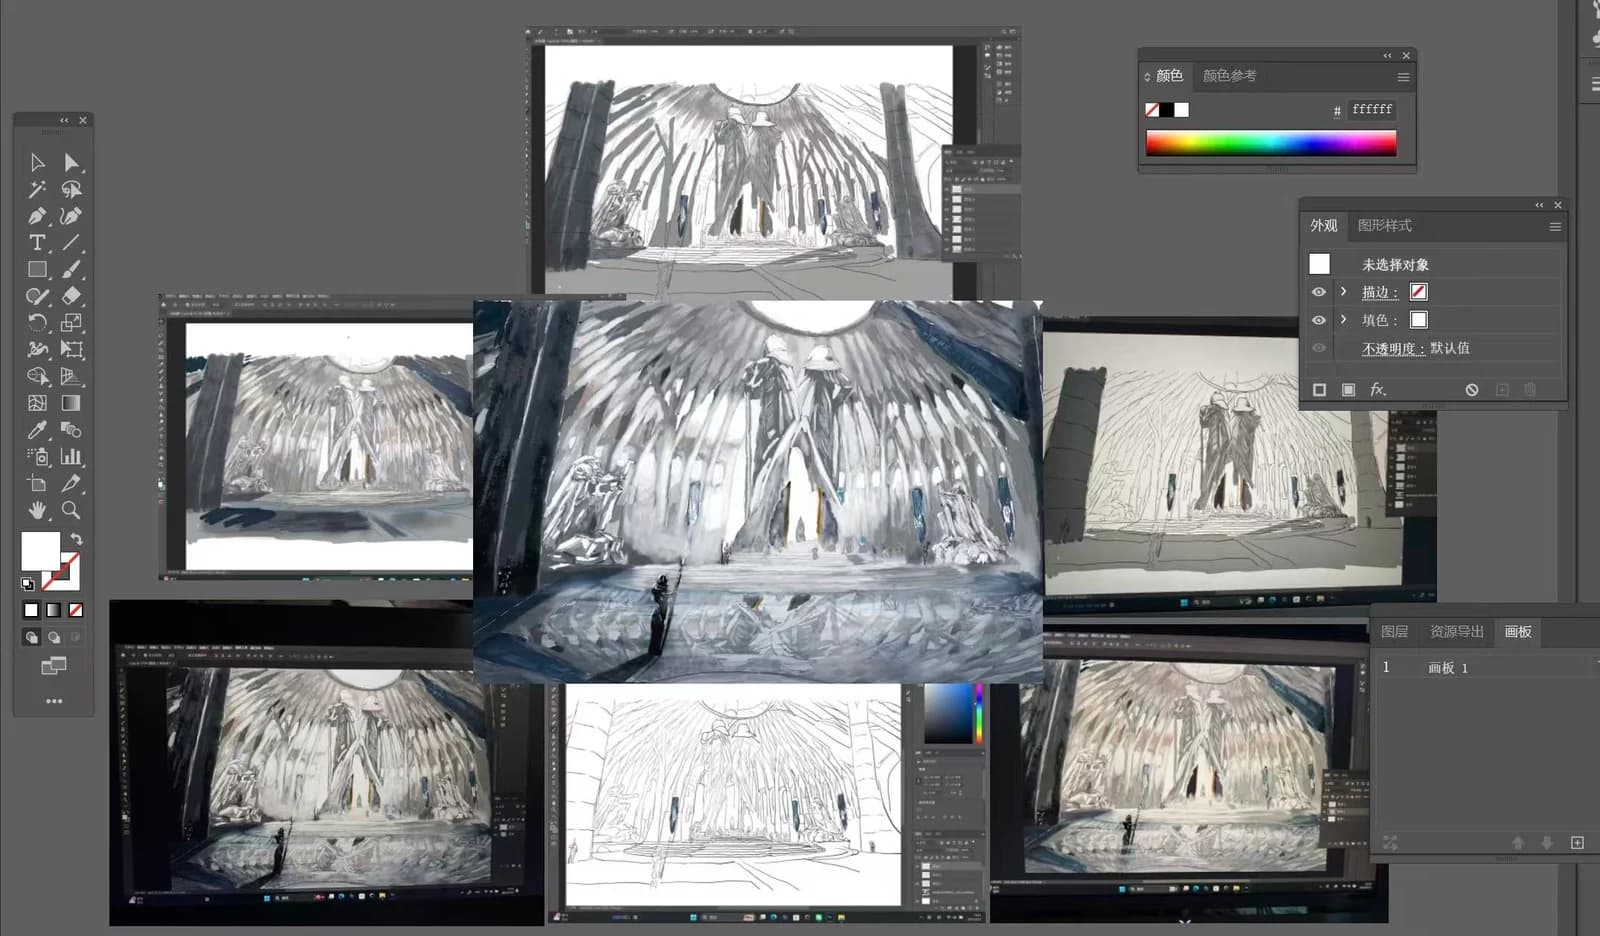Open the 外观 panel options menu
1600x936 pixels.
(1555, 227)
